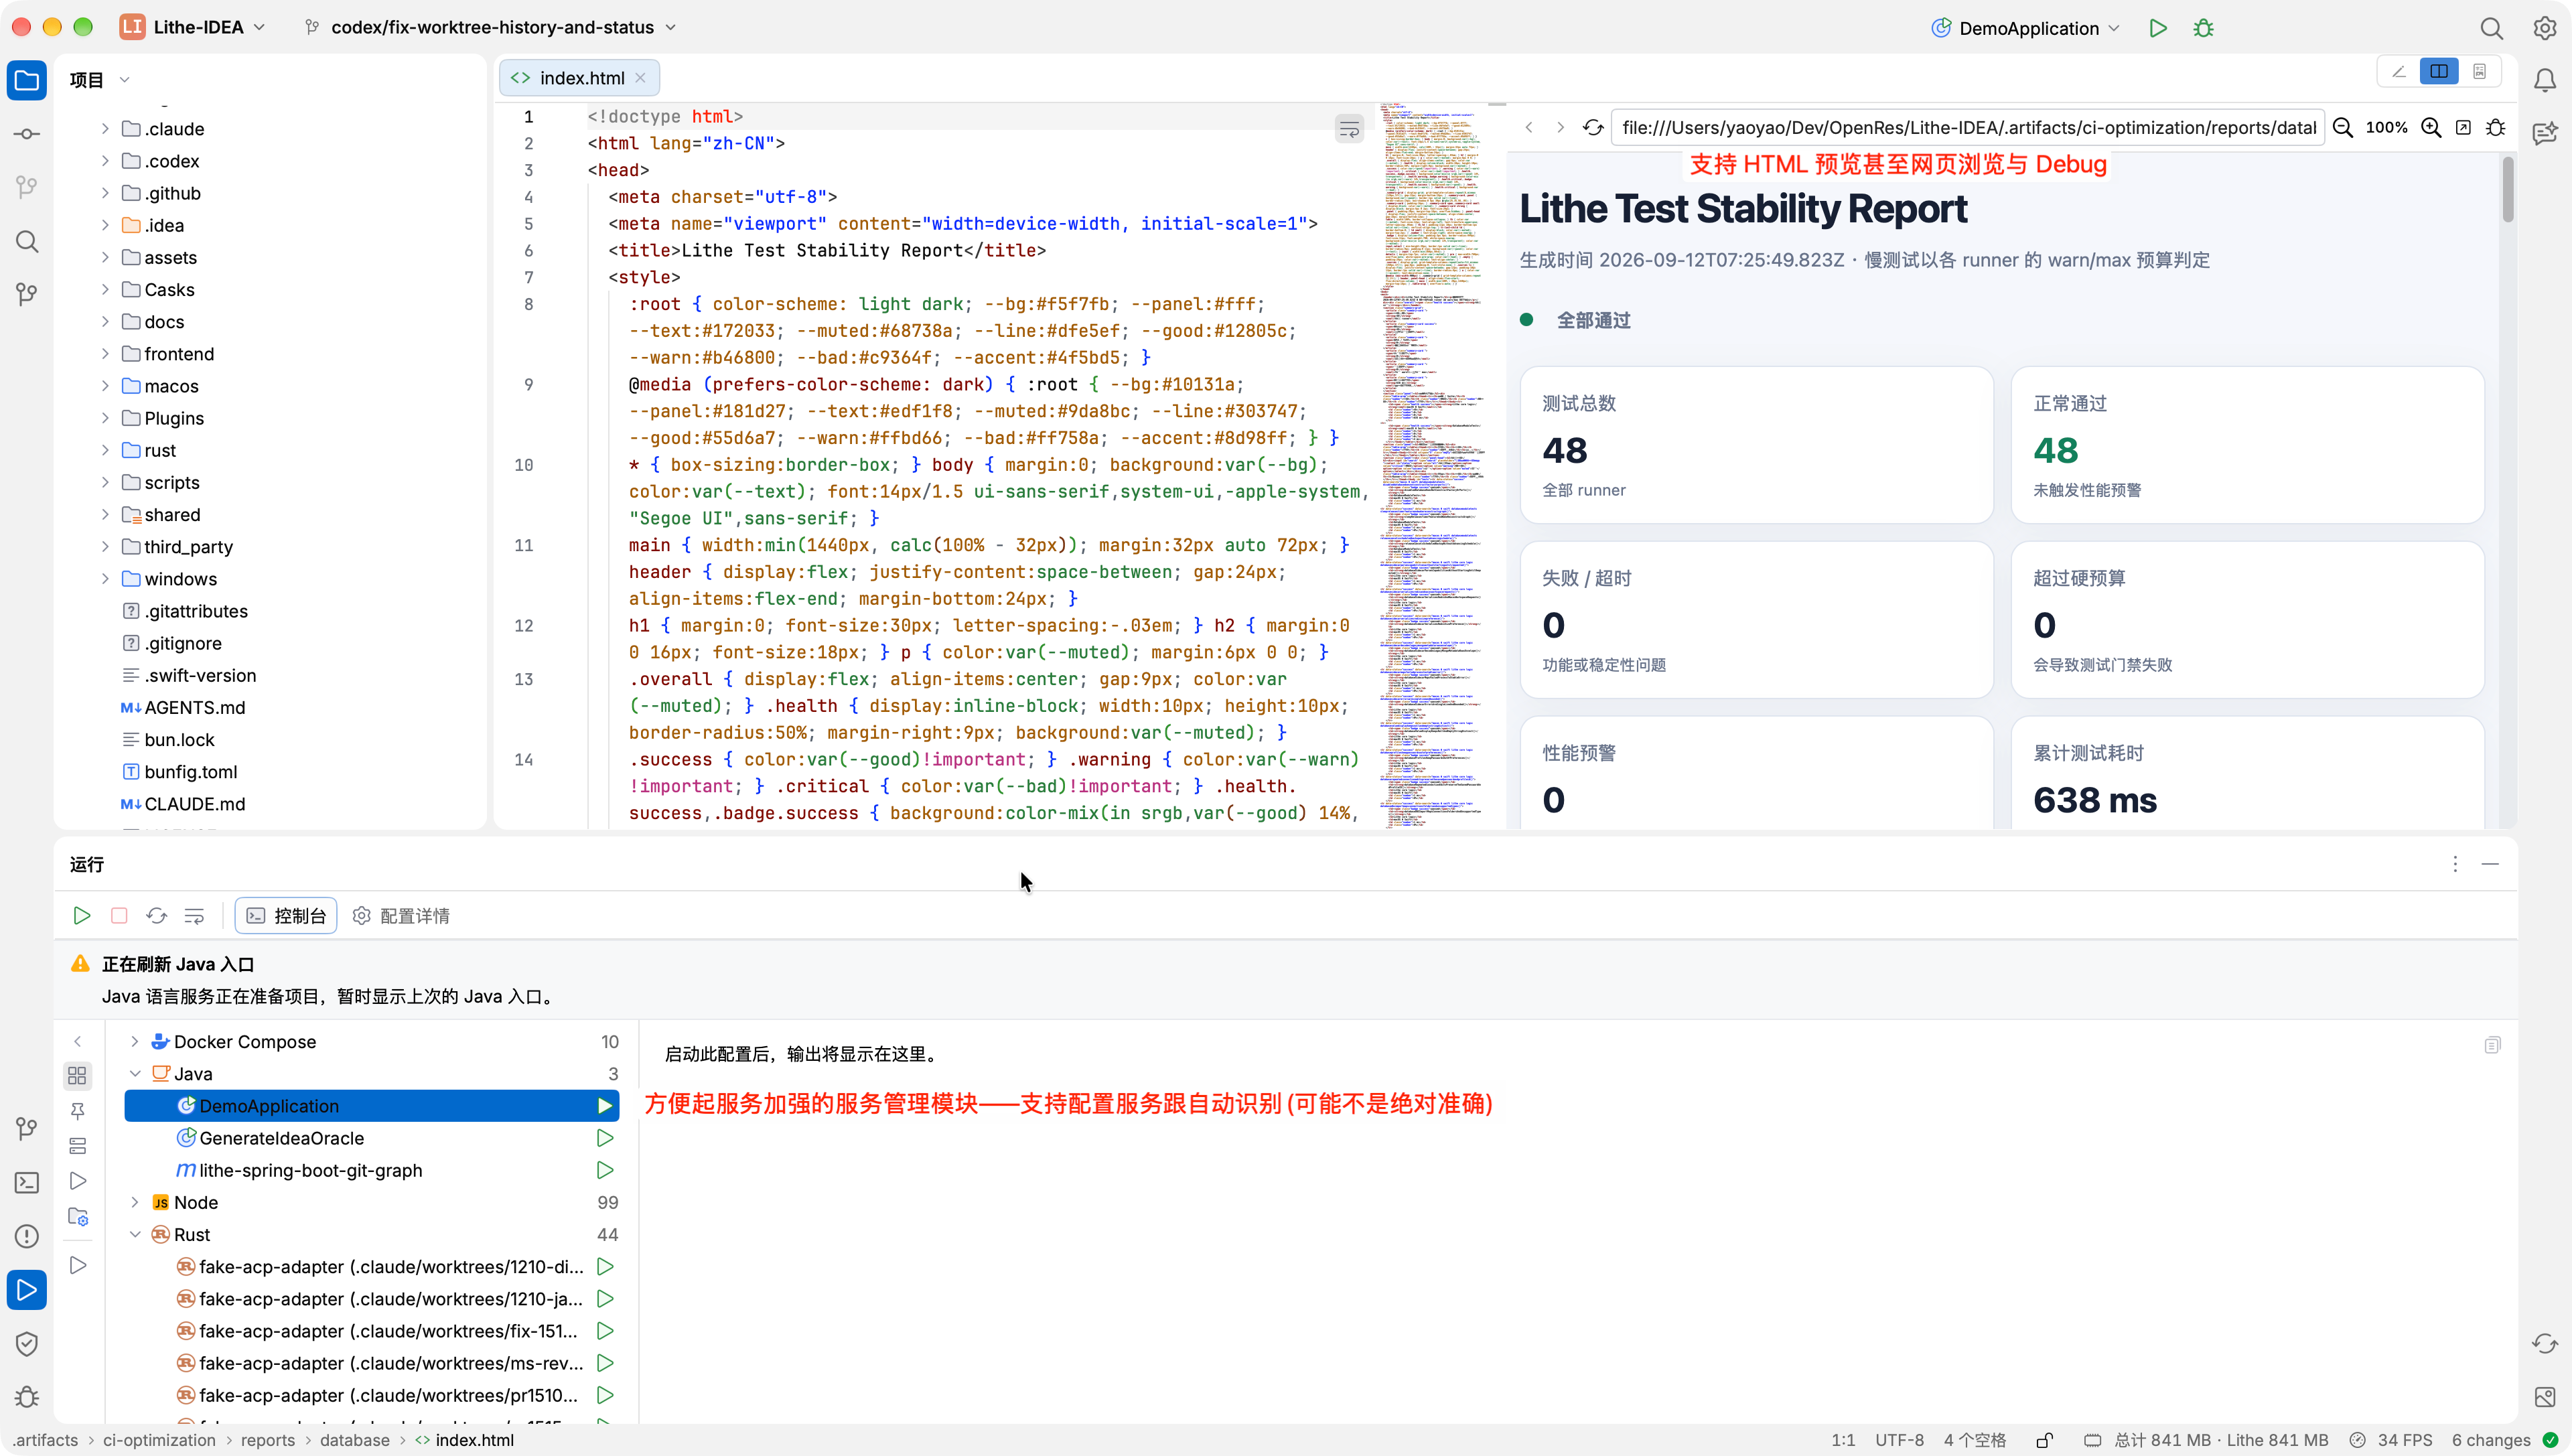Switch to the 控制台 tab
The width and height of the screenshot is (2572, 1456).
point(286,915)
